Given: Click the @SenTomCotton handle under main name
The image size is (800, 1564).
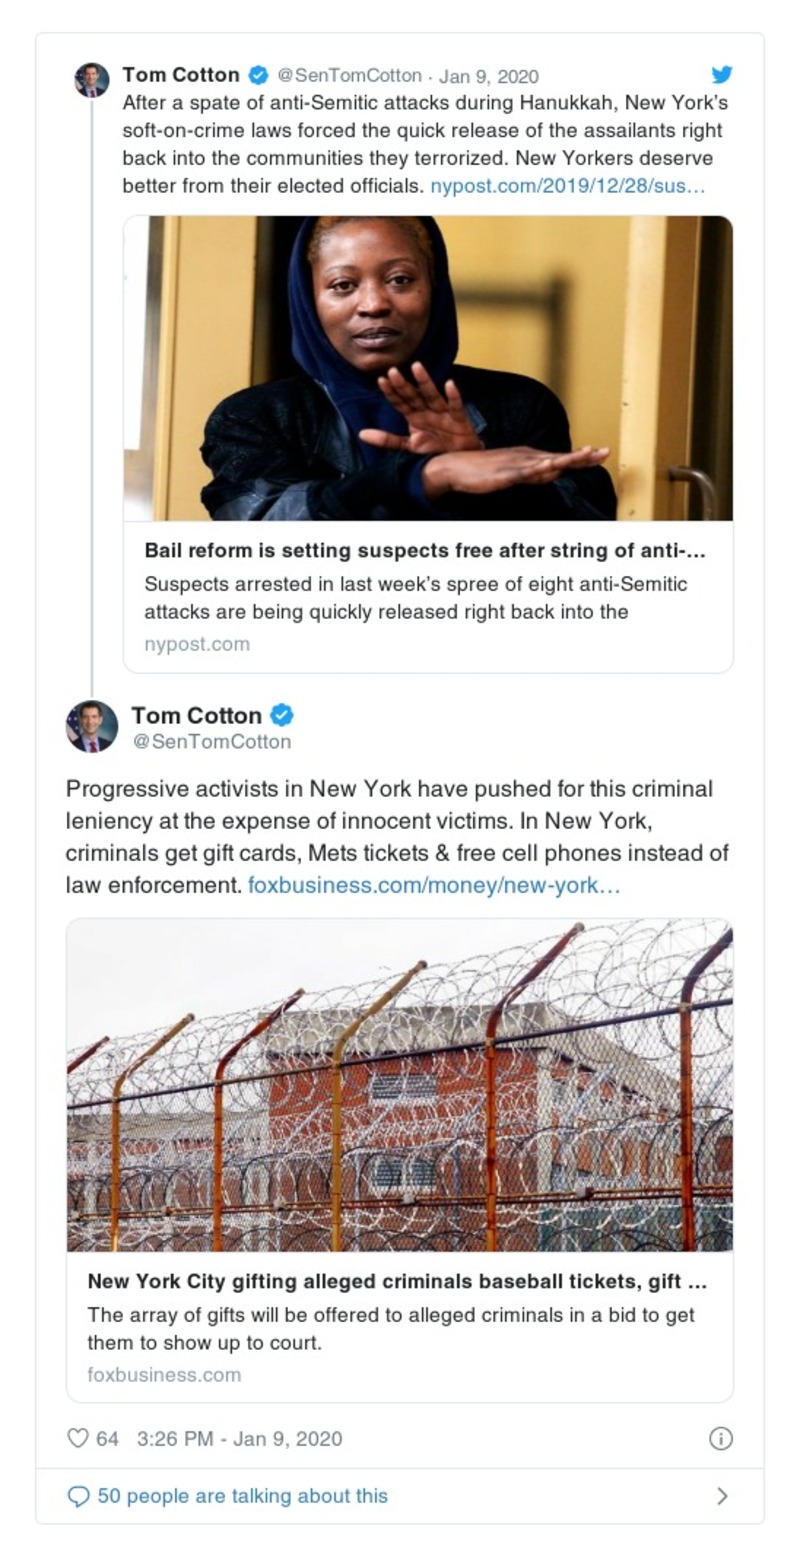Looking at the screenshot, I should click(x=211, y=742).
